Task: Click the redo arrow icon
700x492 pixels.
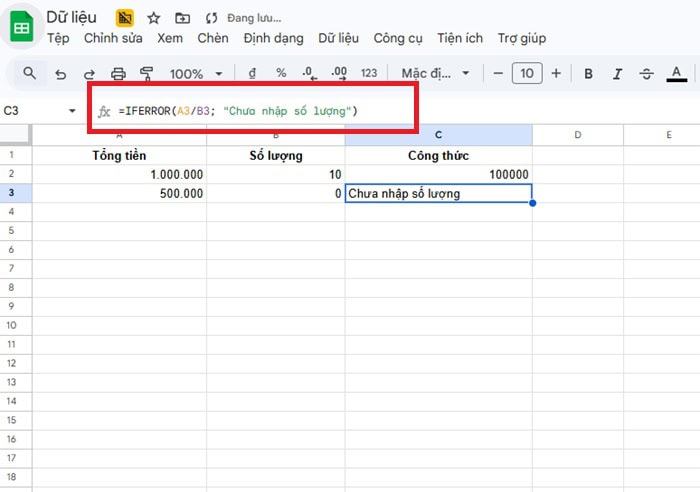Action: tap(89, 73)
